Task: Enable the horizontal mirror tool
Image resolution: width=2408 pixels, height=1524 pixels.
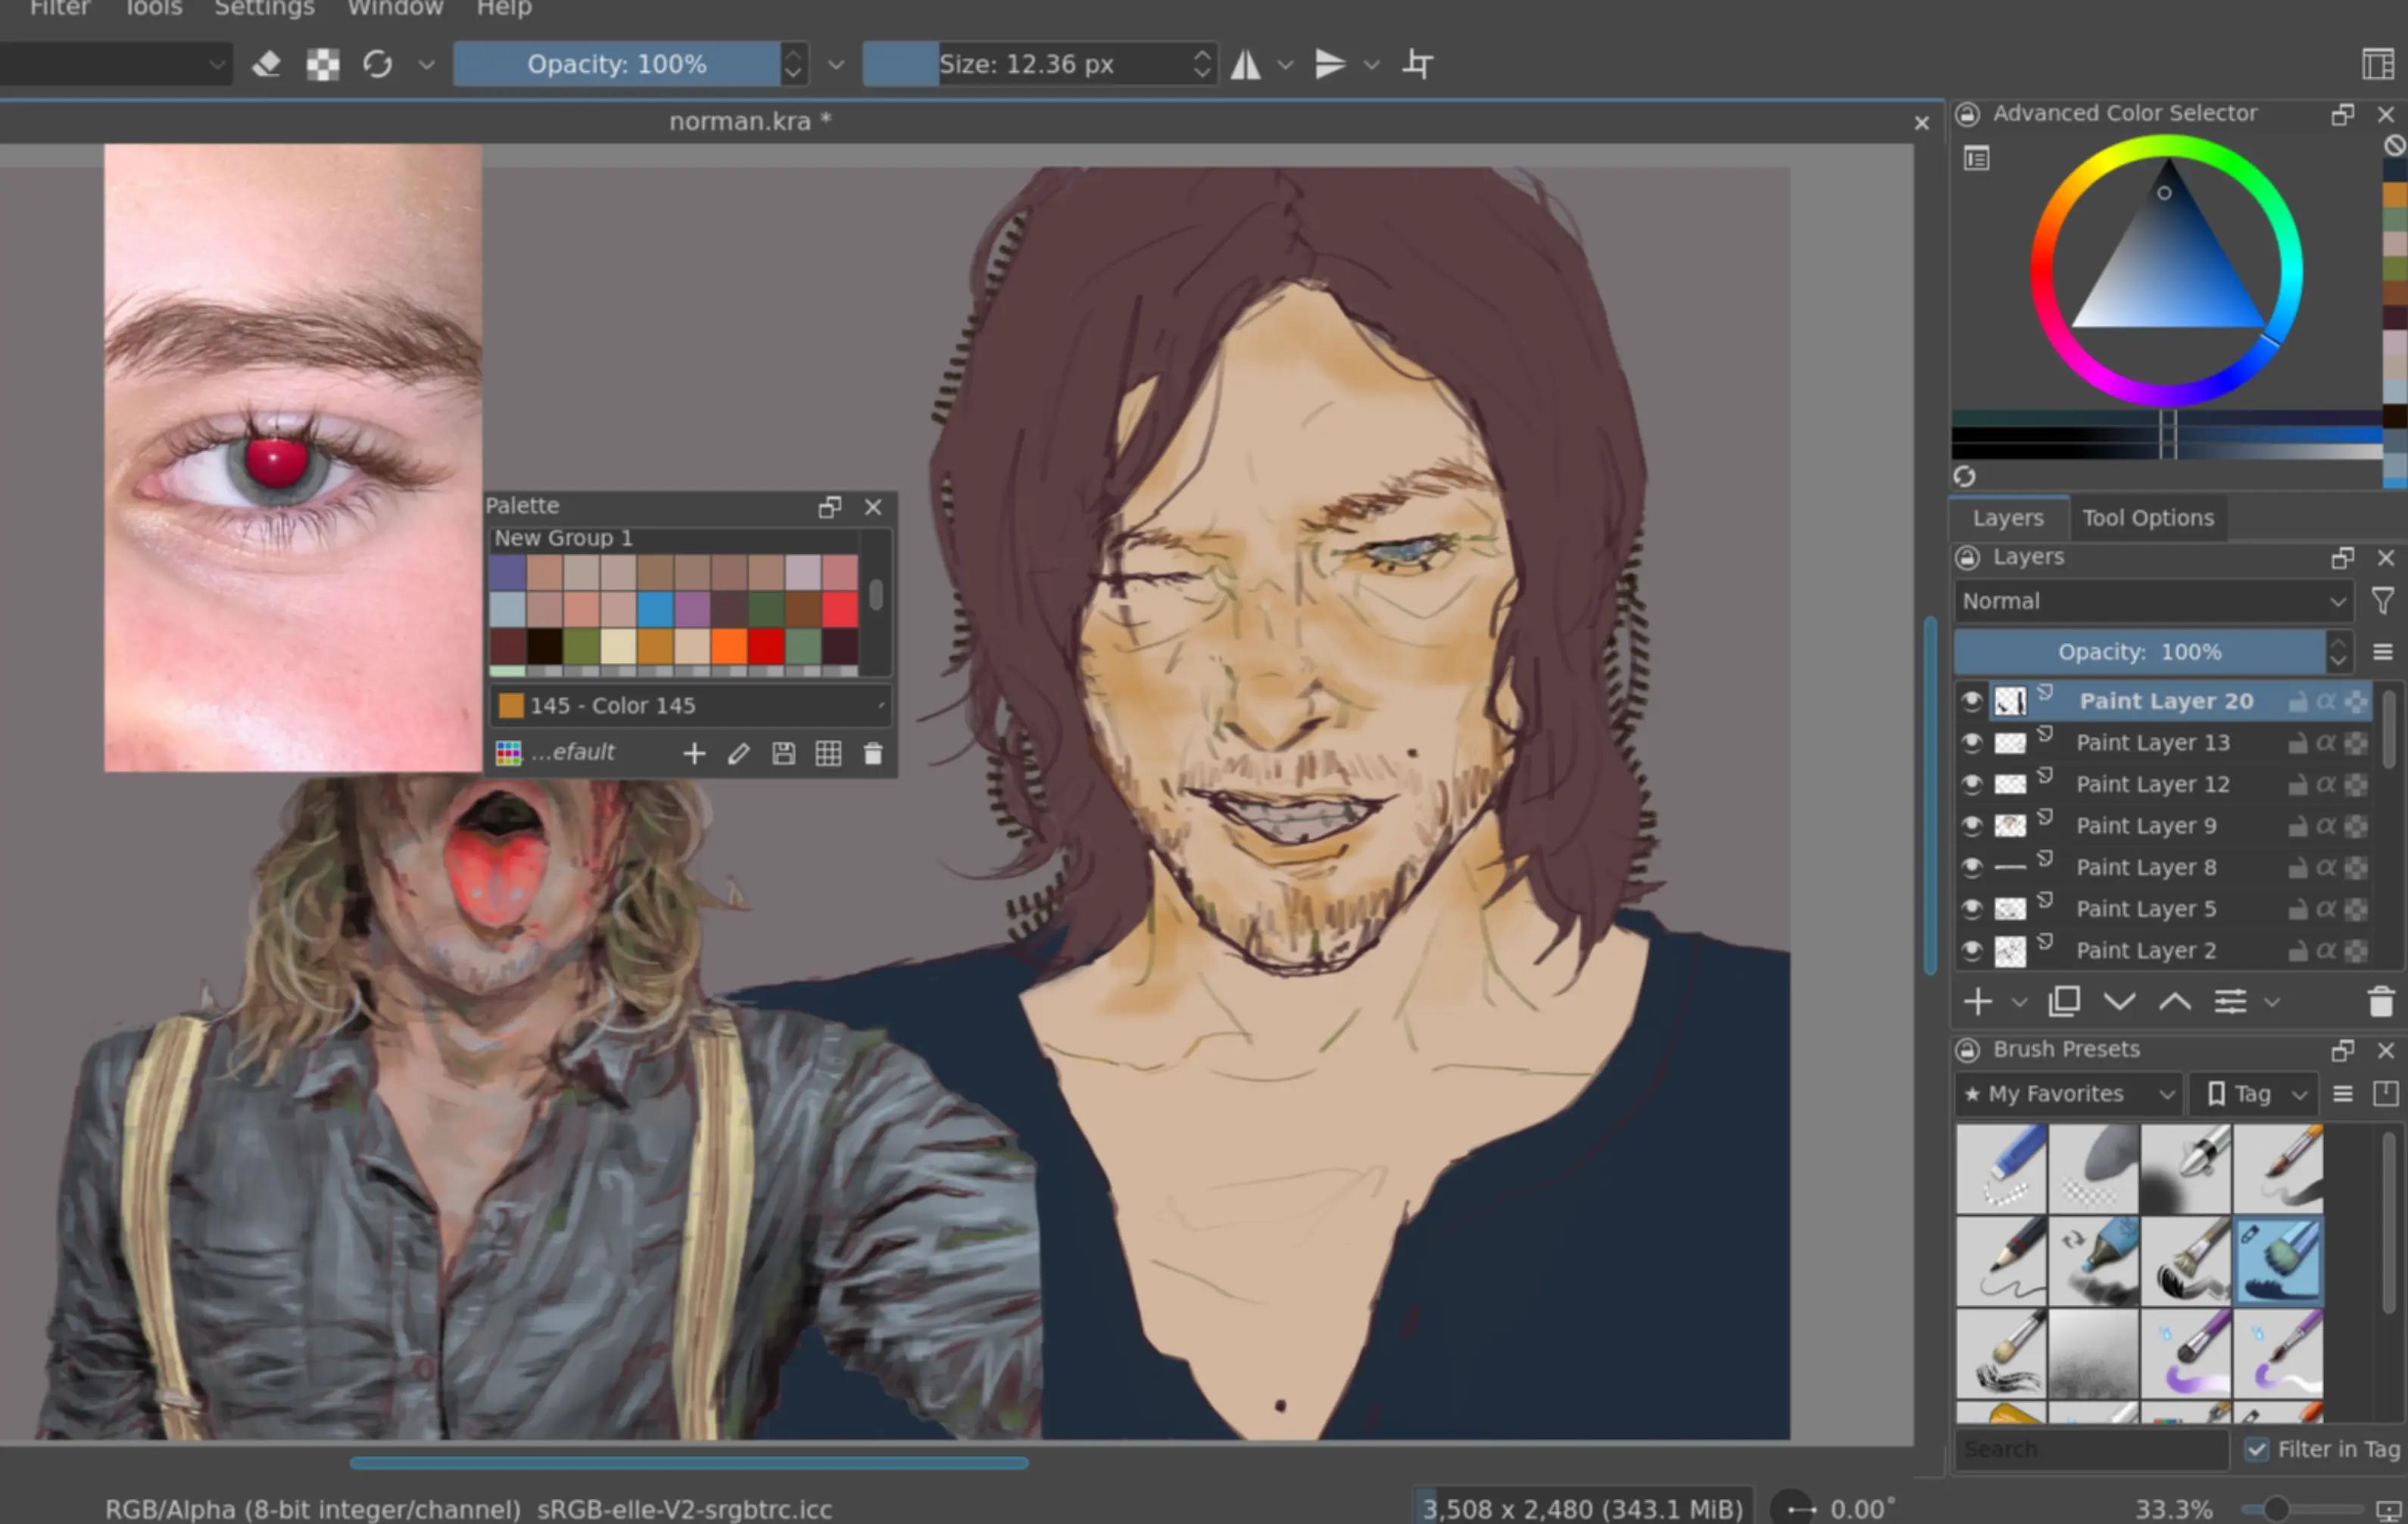Action: (1245, 64)
